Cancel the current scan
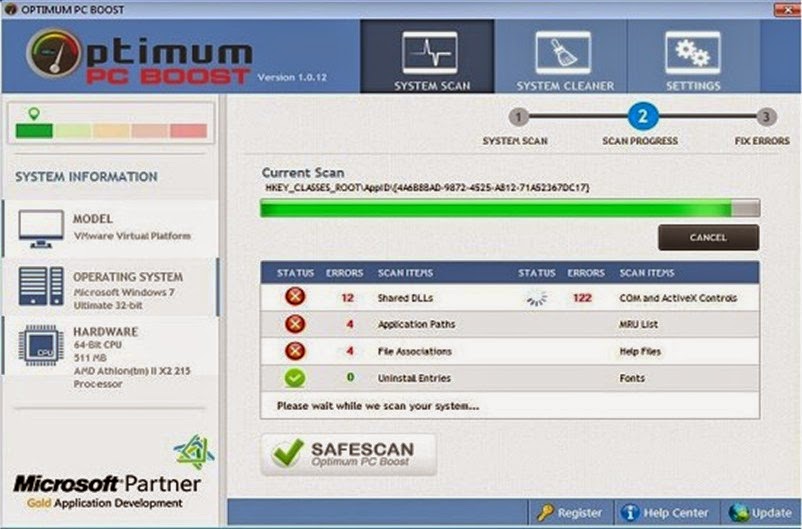This screenshot has height=529, width=802. [708, 237]
